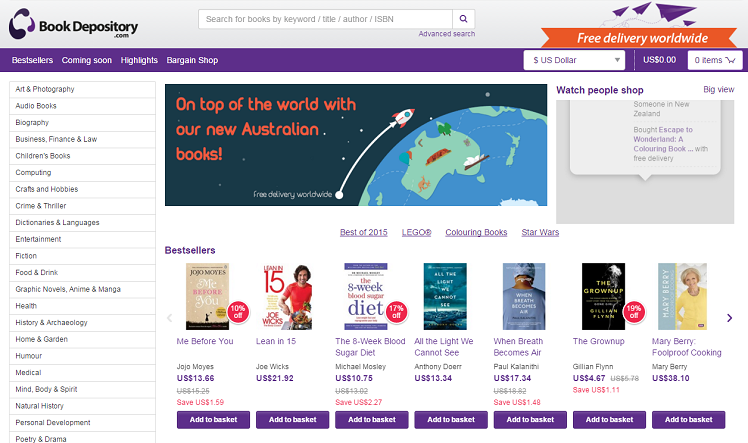Screen dimensions: 748x443
Task: Select Food & Drink category
Action: [83, 273]
